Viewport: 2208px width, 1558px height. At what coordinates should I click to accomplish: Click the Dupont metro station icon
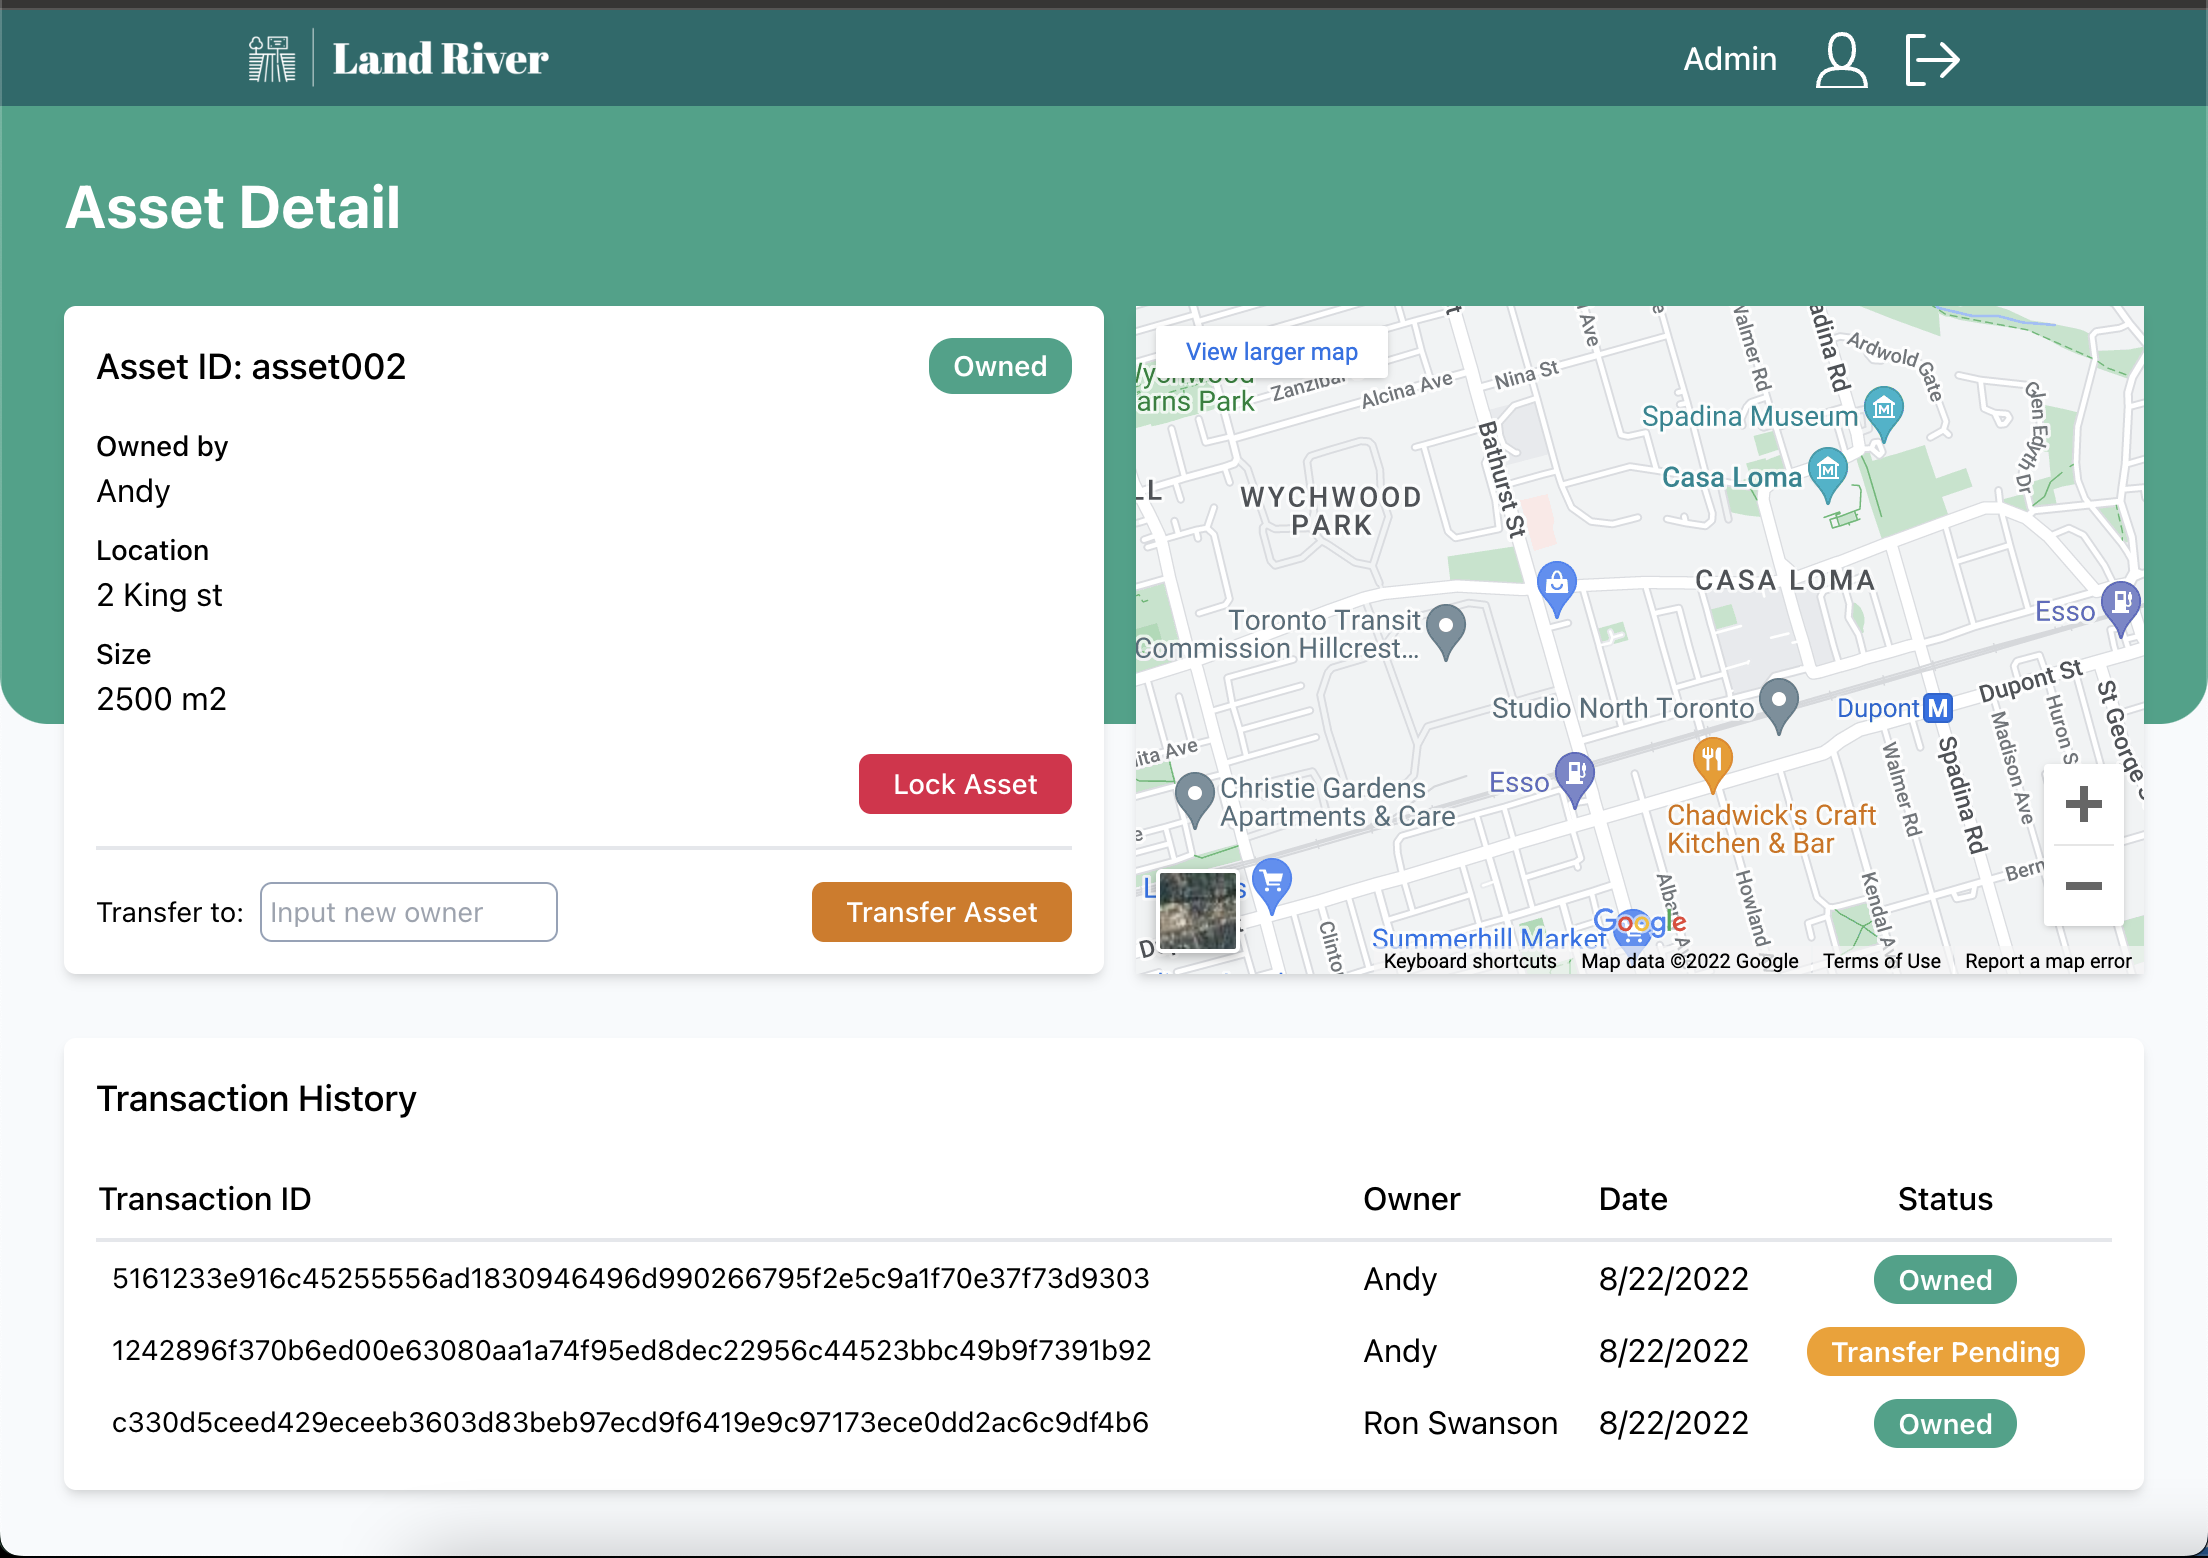pyautogui.click(x=1938, y=708)
